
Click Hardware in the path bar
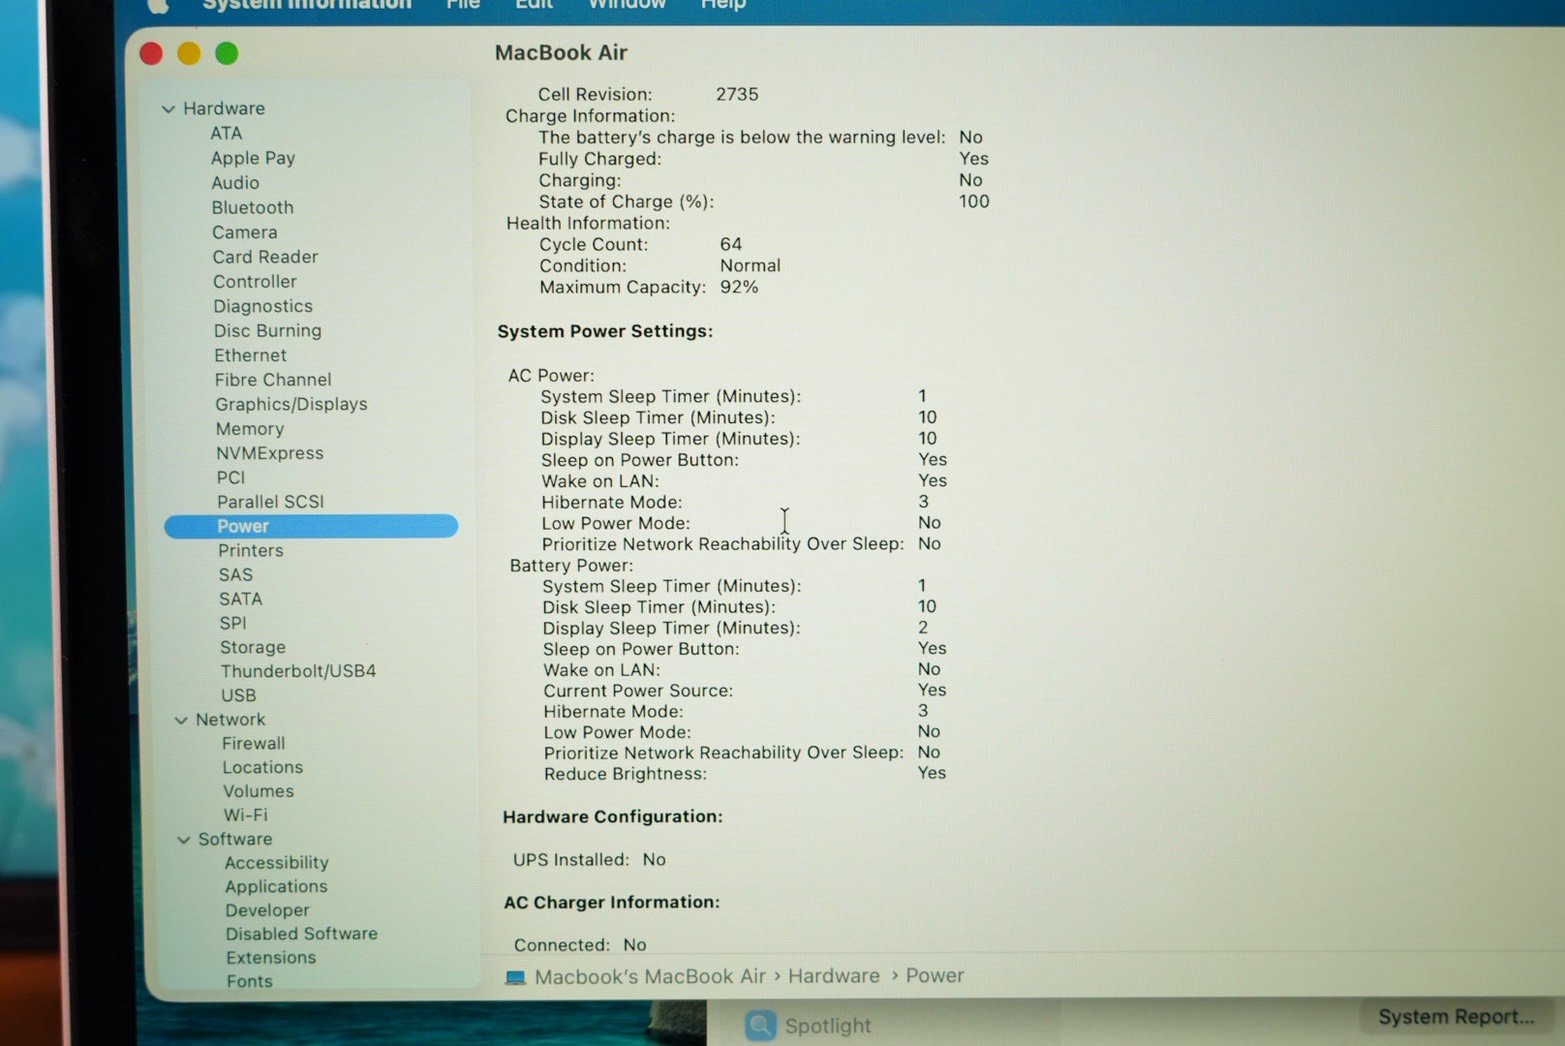click(834, 976)
